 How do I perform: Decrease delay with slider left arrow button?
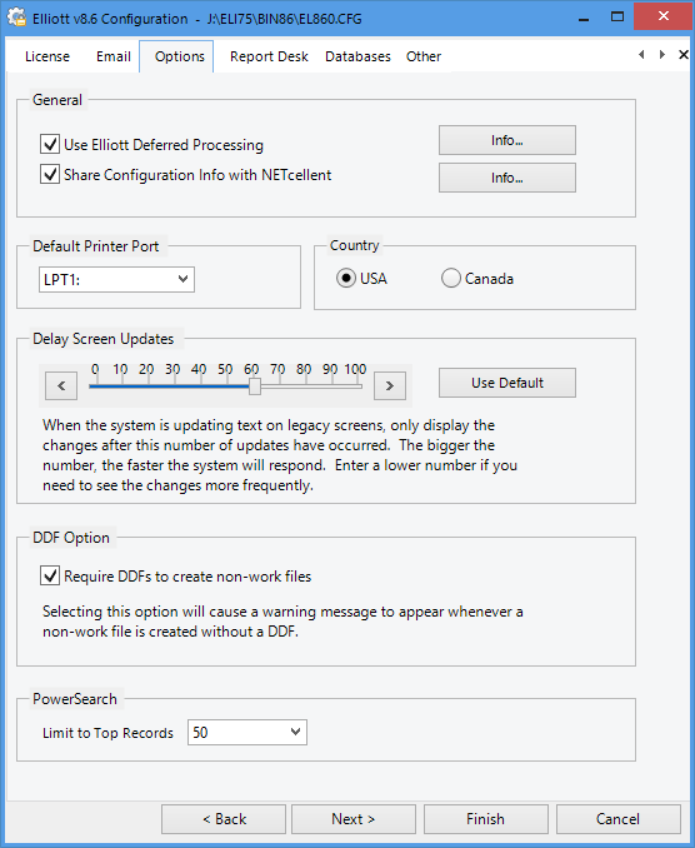pos(61,386)
